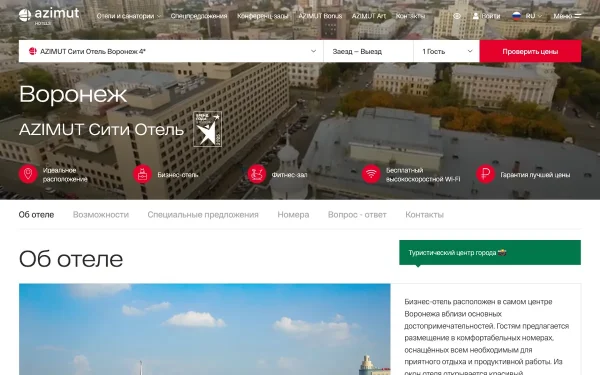Open Конференц-залы in top menu

(x=262, y=16)
